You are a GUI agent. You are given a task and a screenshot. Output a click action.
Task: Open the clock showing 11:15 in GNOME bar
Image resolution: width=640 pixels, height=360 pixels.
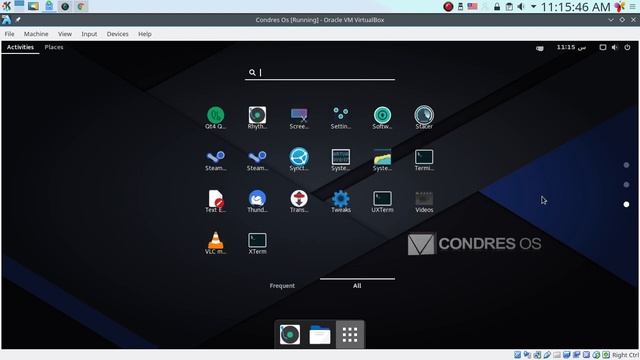(x=571, y=47)
